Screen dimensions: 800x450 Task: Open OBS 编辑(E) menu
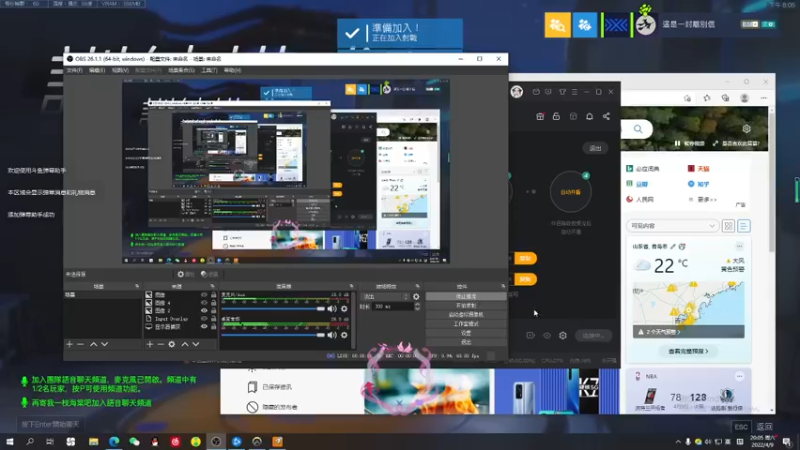97,70
